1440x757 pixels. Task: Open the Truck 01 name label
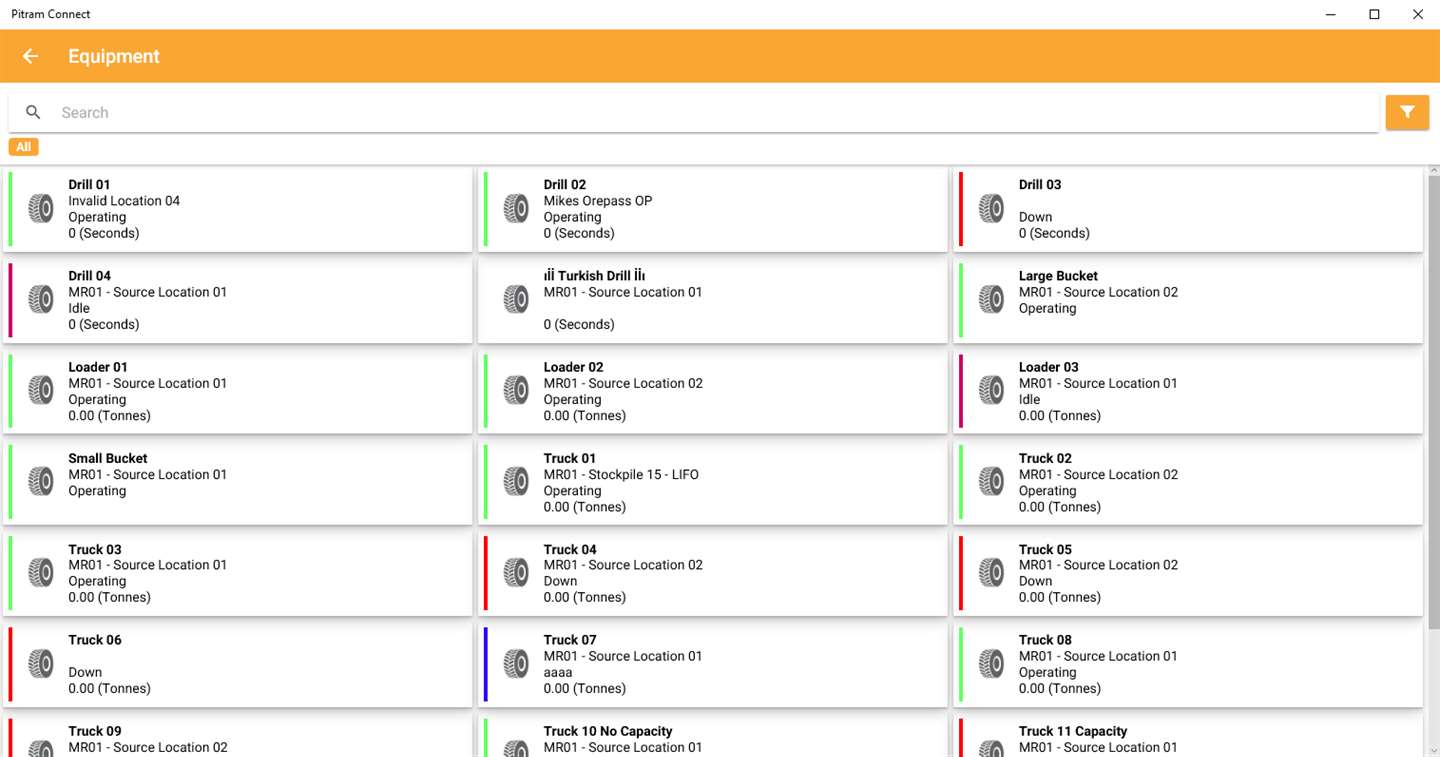[x=570, y=458]
